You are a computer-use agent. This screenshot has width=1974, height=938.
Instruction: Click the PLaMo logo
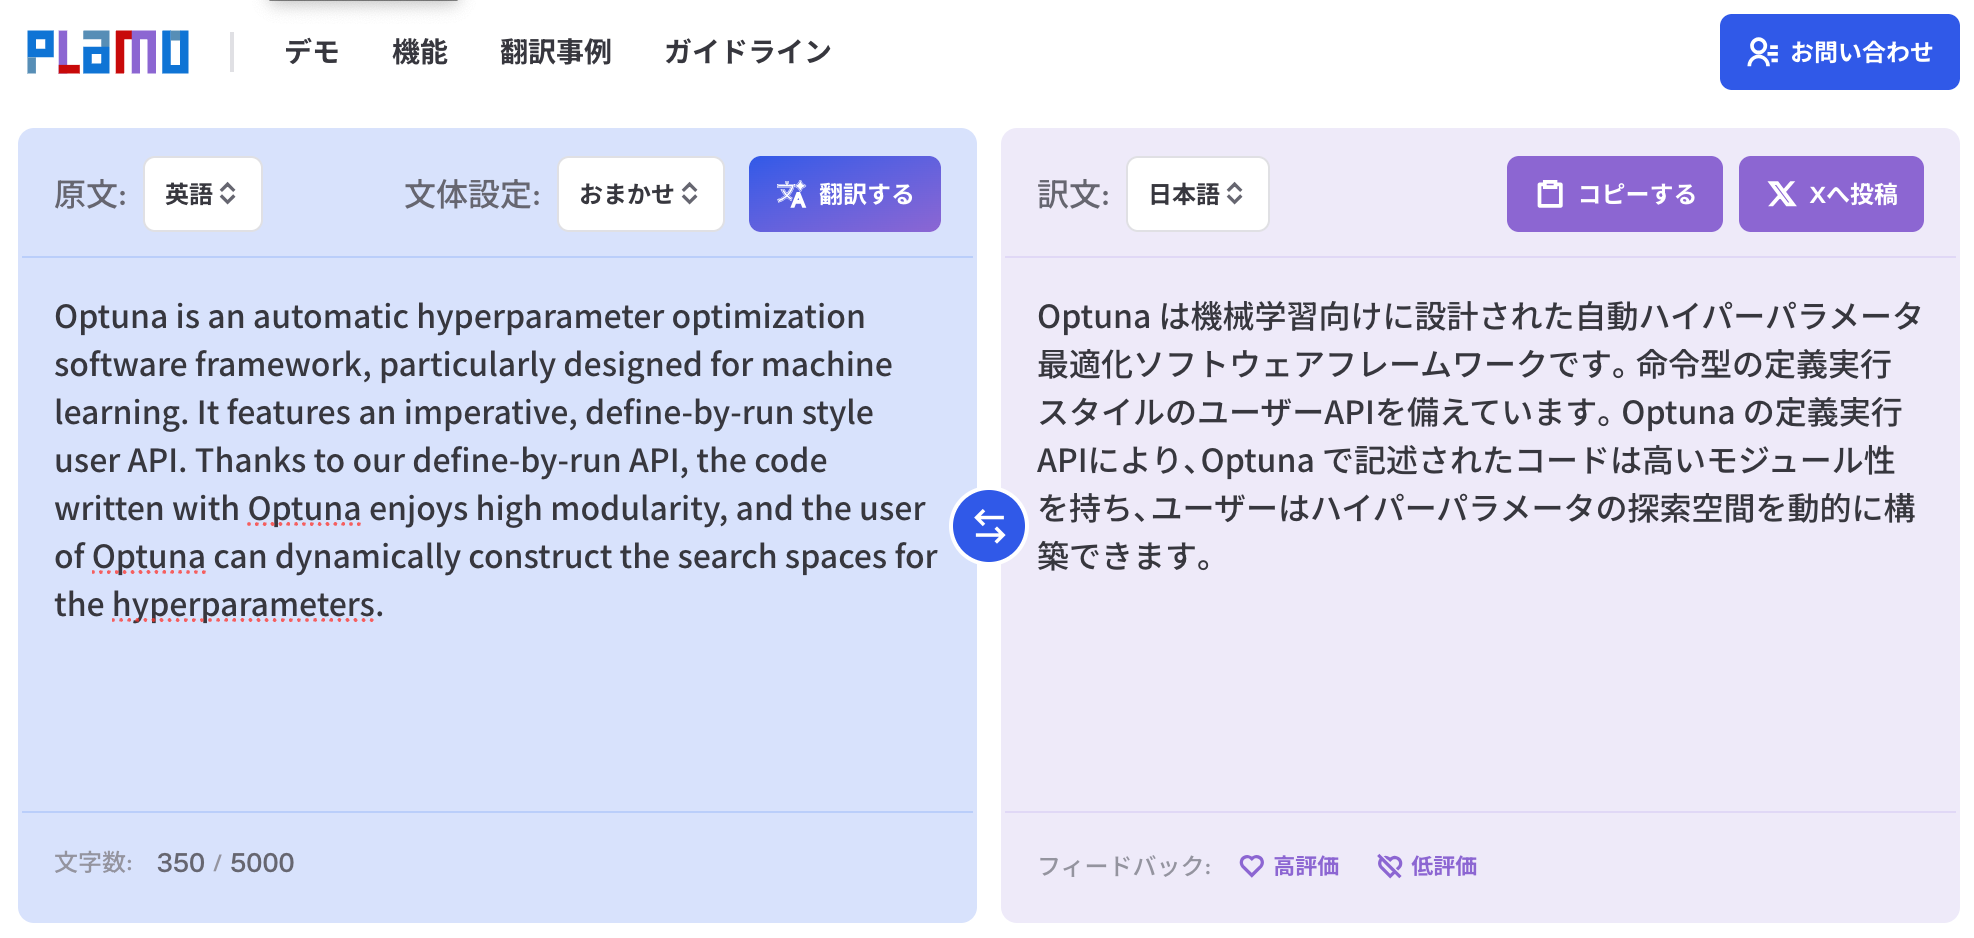(108, 52)
